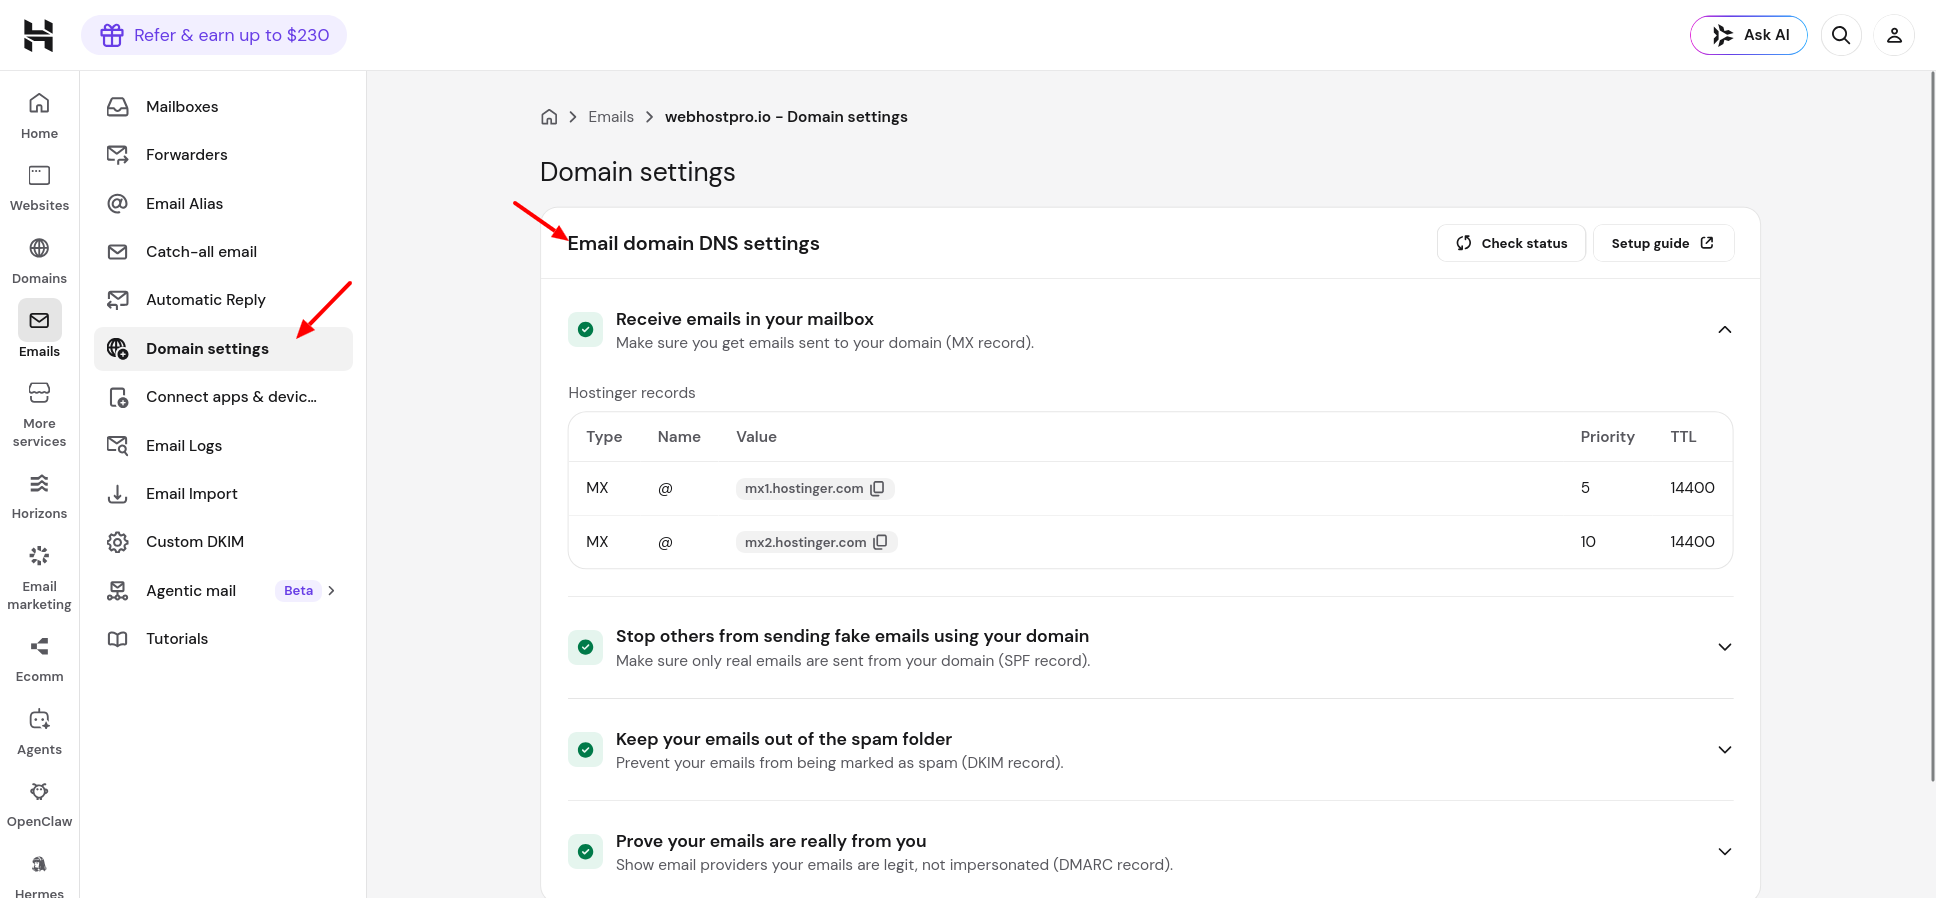Screen dimensions: 1936x898
Task: Click the page vertical scrollbar
Action: point(1932,425)
